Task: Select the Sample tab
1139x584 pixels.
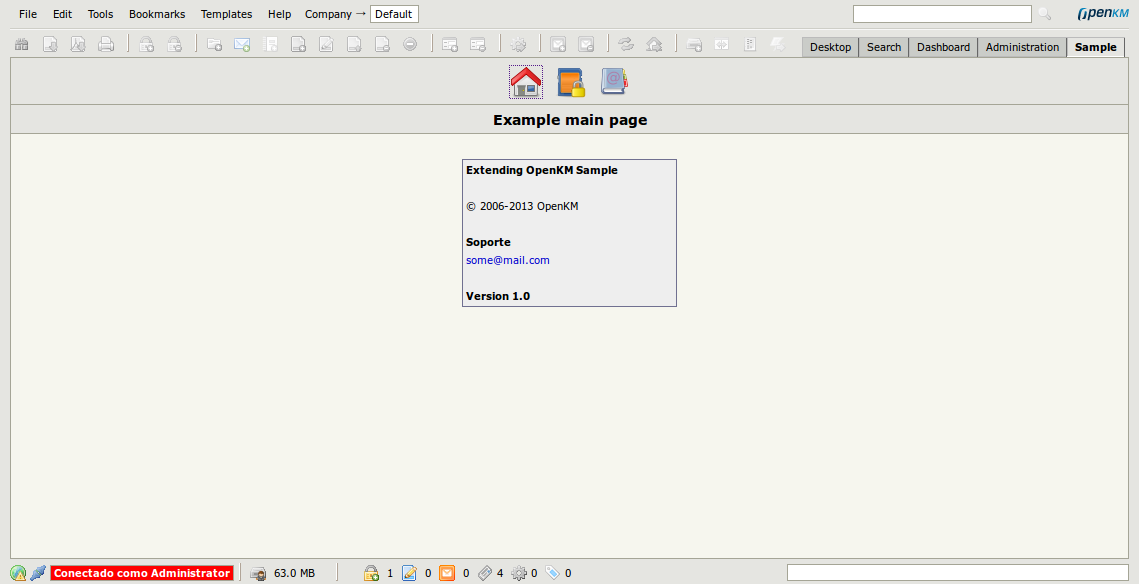Action: [1095, 47]
